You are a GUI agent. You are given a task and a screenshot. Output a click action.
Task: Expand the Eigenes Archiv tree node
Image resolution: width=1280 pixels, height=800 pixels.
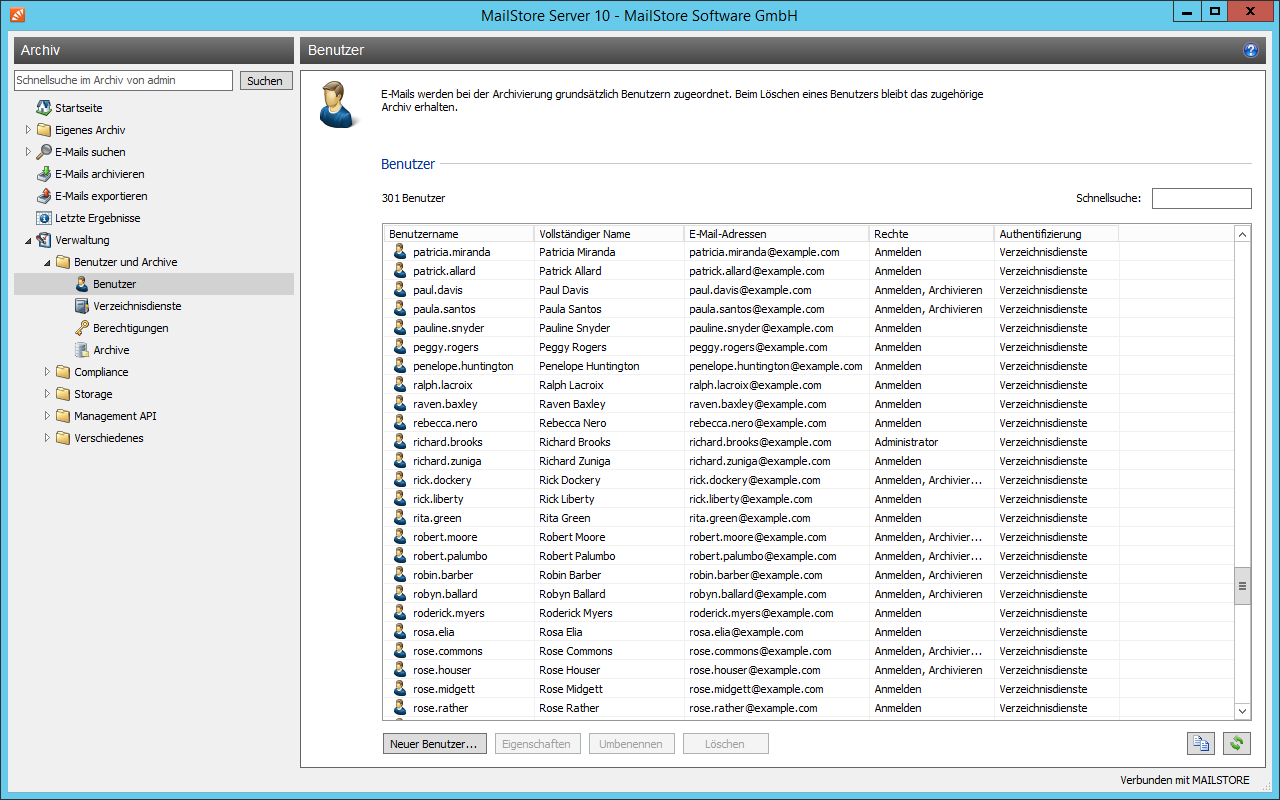[x=28, y=130]
